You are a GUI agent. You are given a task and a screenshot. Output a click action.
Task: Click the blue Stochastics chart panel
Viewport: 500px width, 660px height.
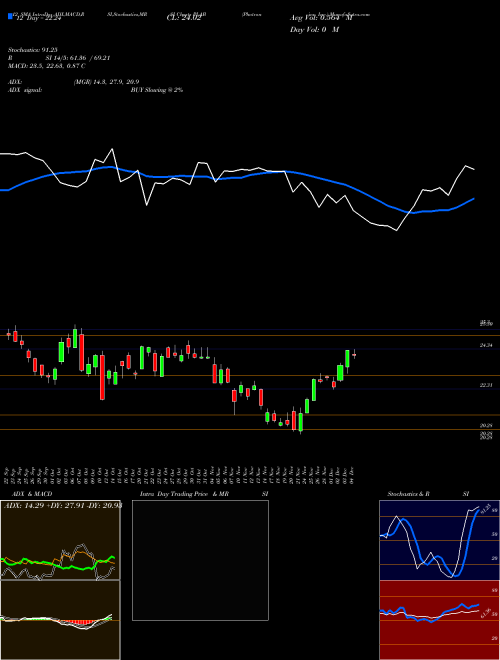pos(439,540)
